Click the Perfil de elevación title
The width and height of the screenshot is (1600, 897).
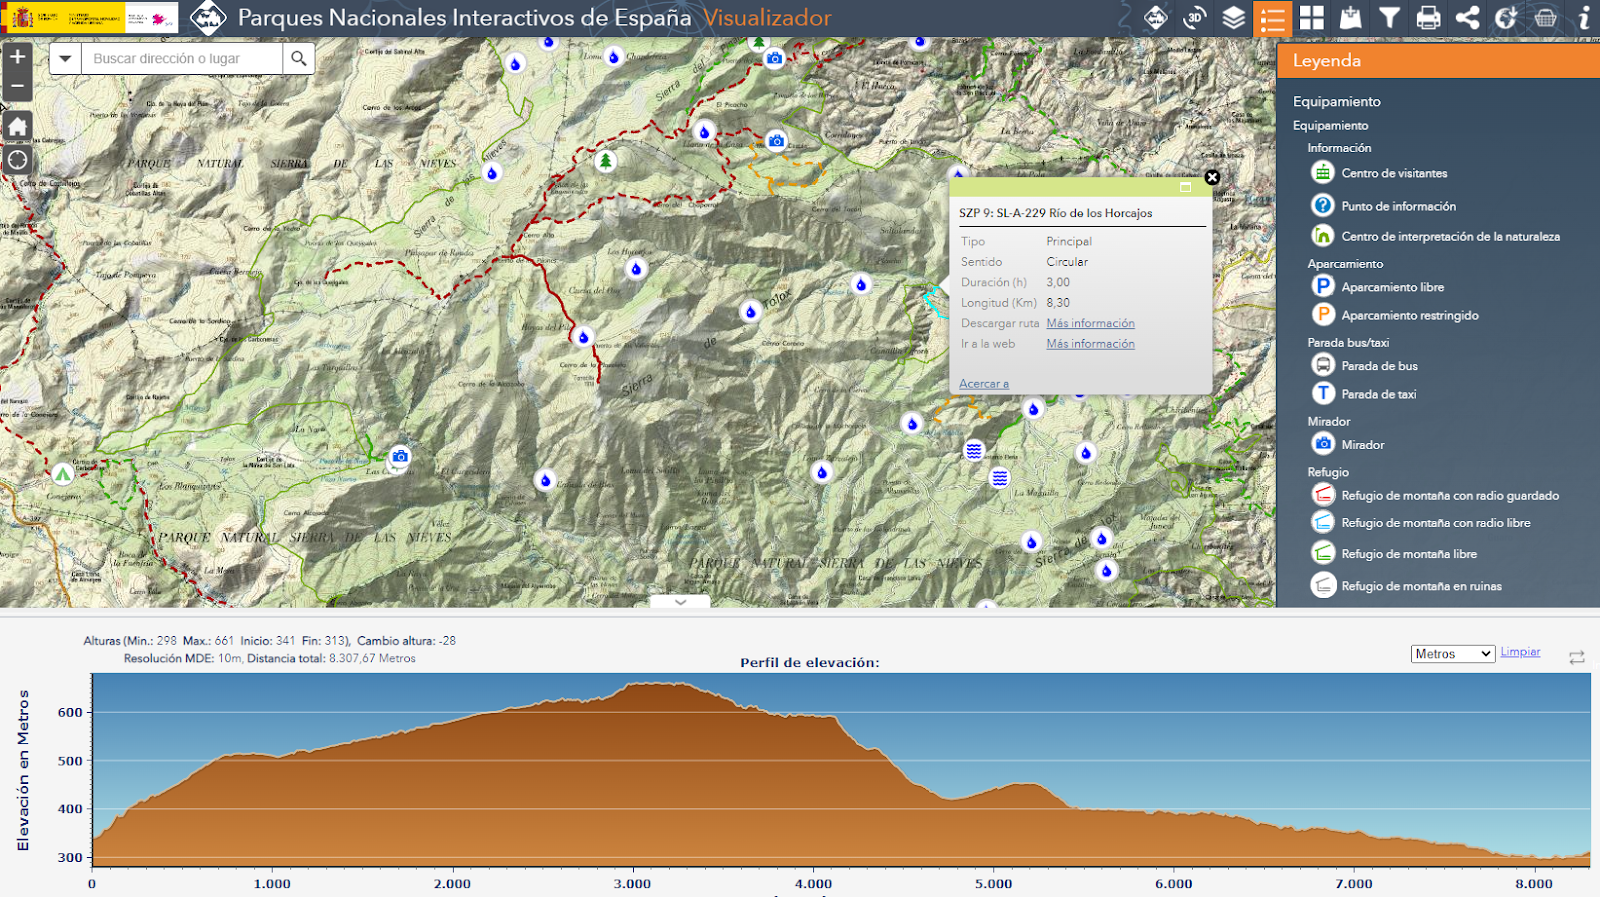pyautogui.click(x=810, y=662)
